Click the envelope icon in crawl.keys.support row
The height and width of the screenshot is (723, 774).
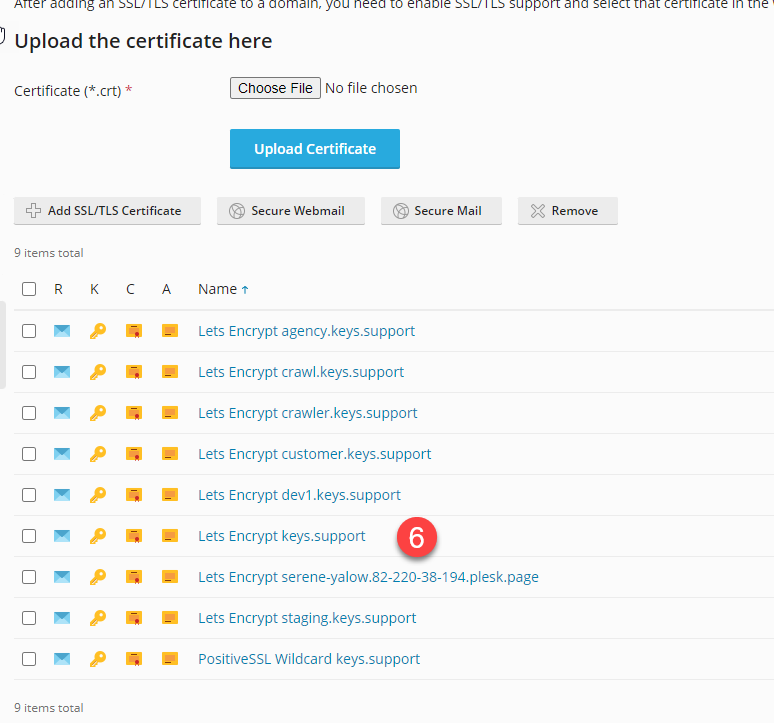tap(62, 372)
